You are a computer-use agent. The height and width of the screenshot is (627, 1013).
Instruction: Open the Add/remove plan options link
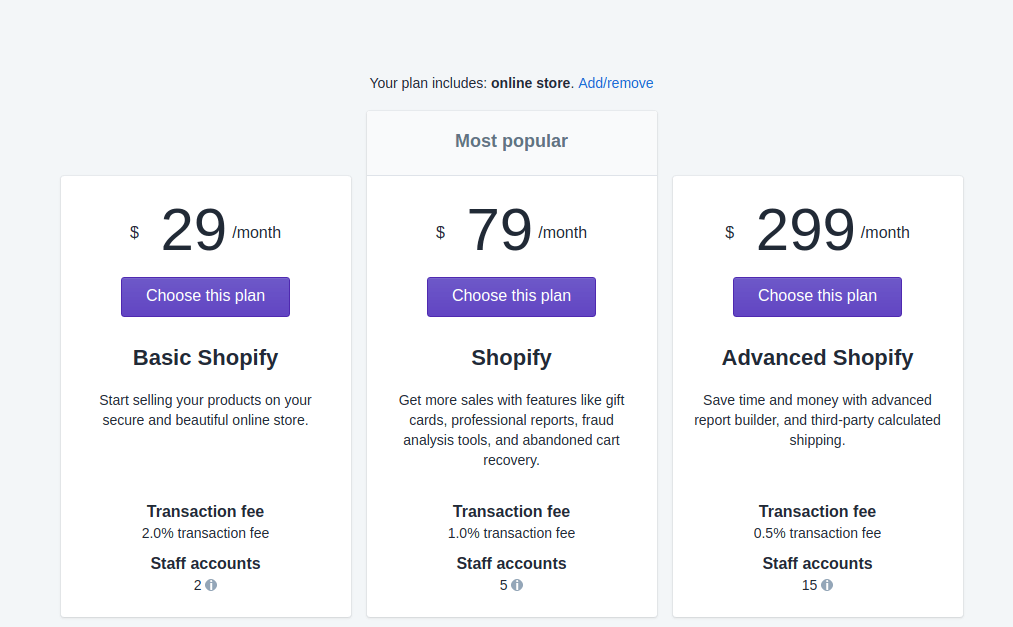[x=616, y=83]
